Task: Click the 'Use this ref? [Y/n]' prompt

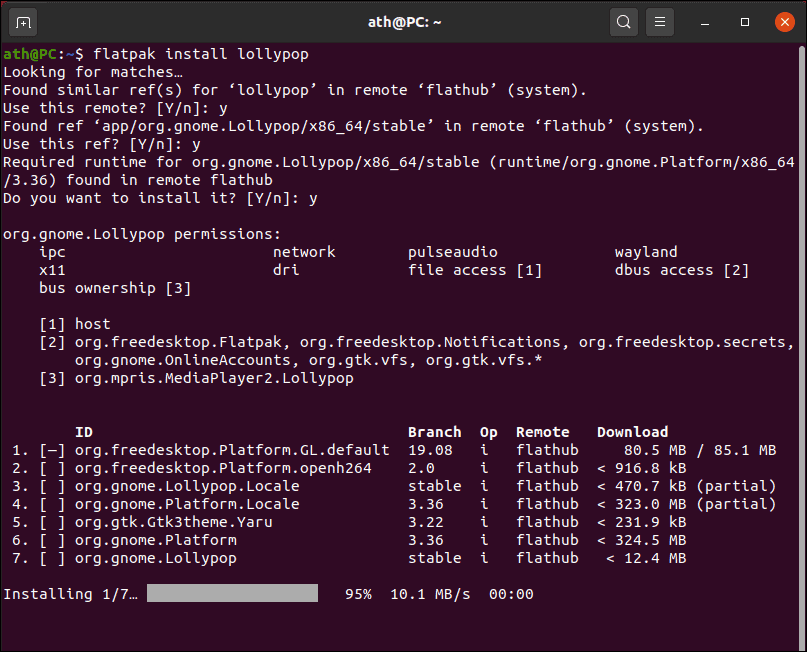Action: [93, 144]
